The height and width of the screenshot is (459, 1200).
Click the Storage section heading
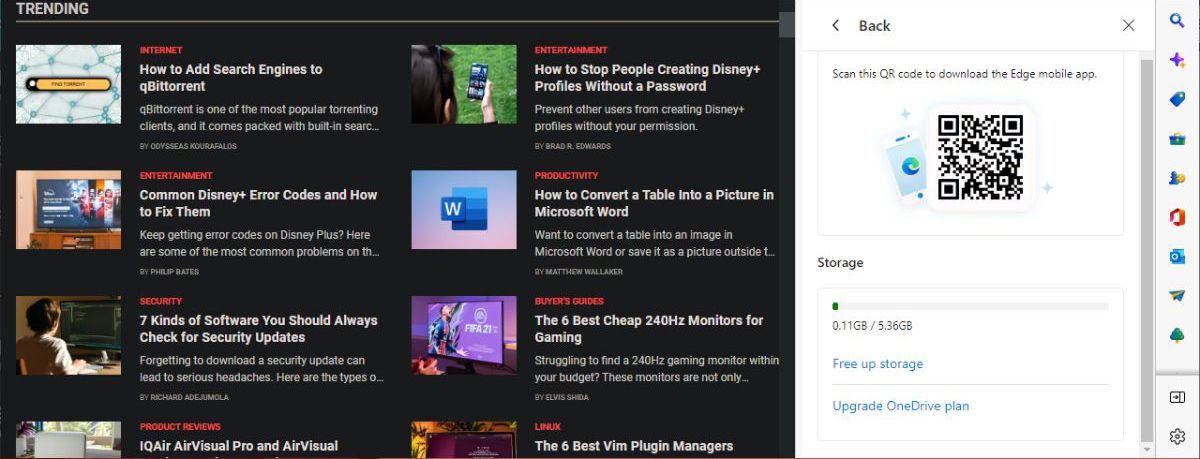(x=840, y=263)
